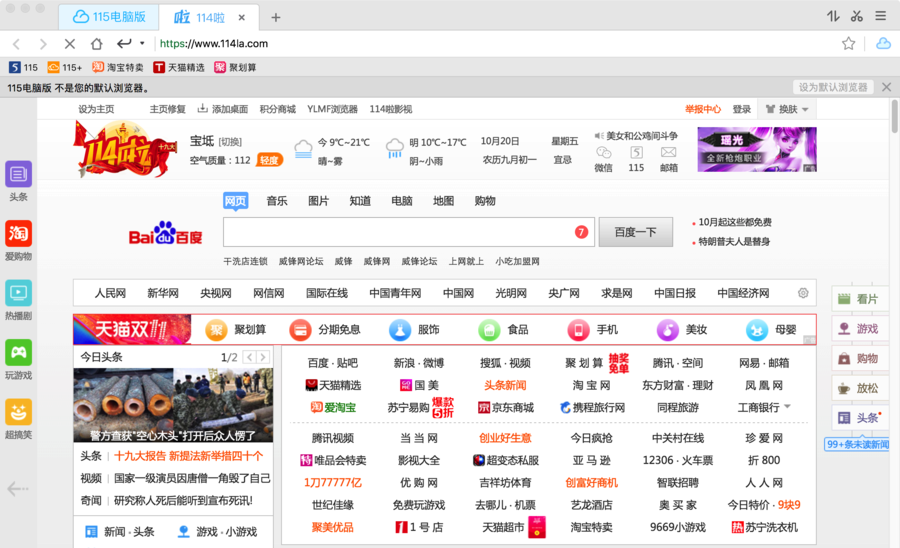Go back with the browser back arrow
This screenshot has width=900, height=548.
pos(17,44)
